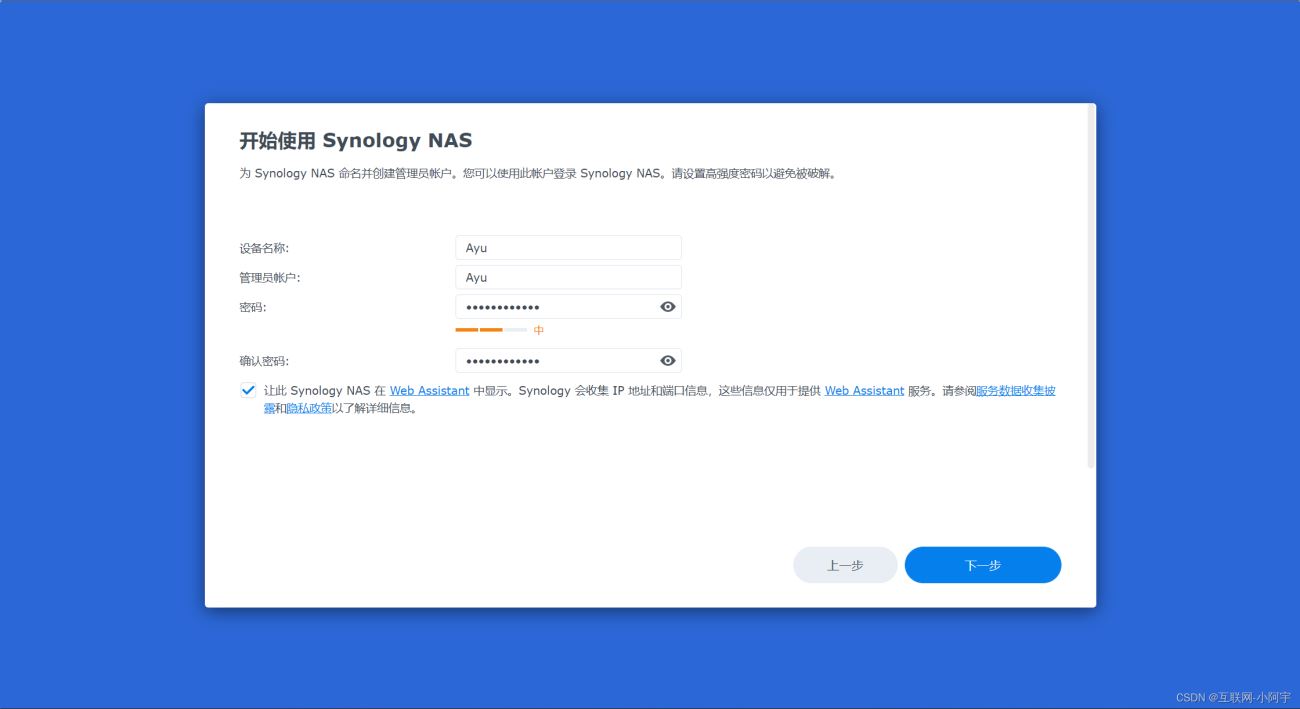This screenshot has width=1300, height=709.
Task: Reveal the confirm password field text
Action: coord(668,361)
